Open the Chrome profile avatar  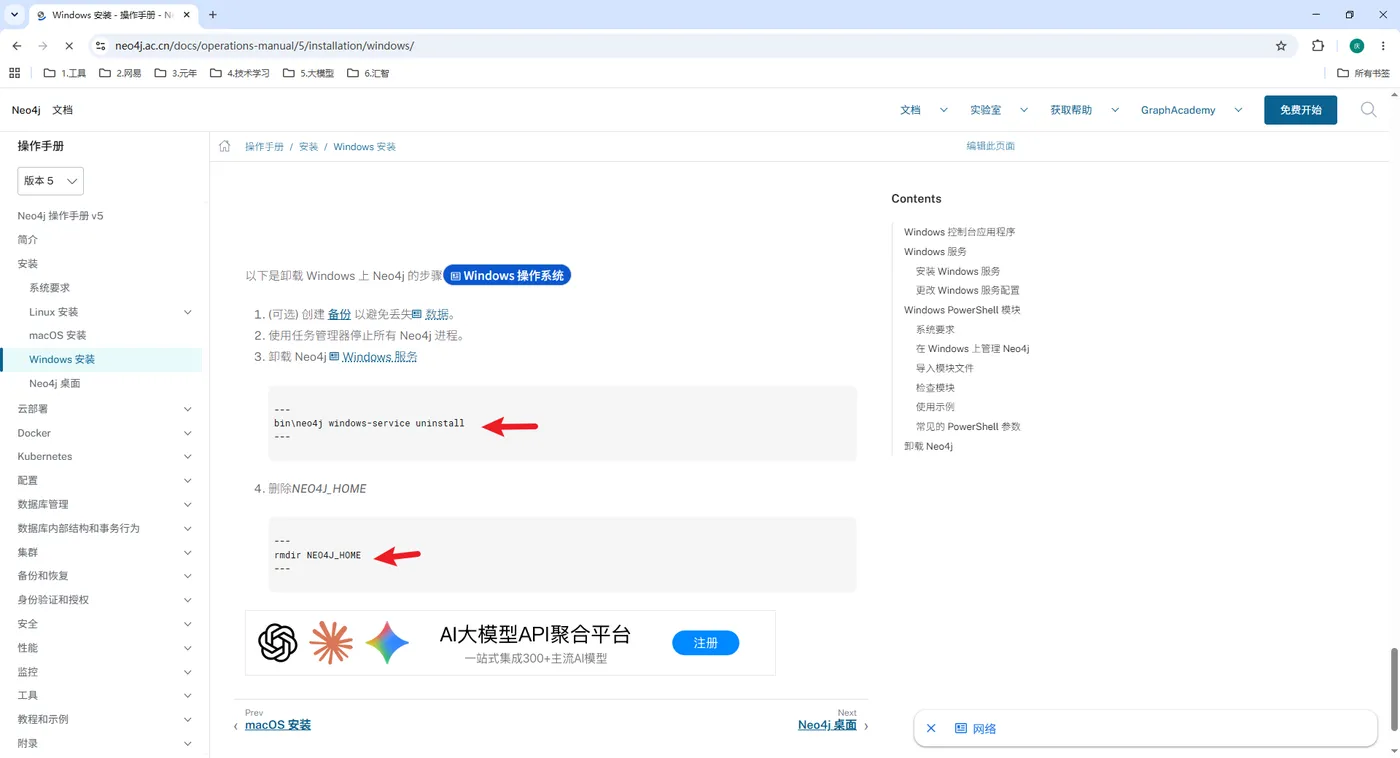coord(1357,46)
